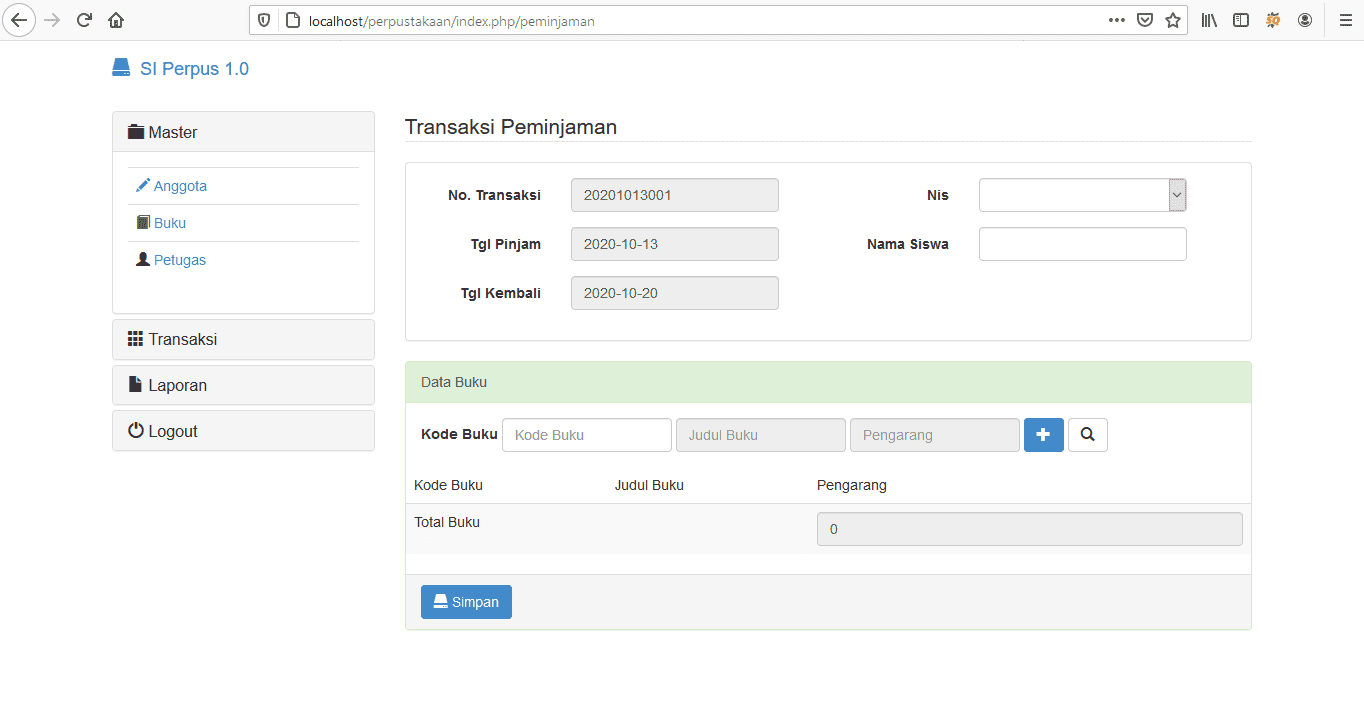Select the Buku book icon

coord(141,222)
